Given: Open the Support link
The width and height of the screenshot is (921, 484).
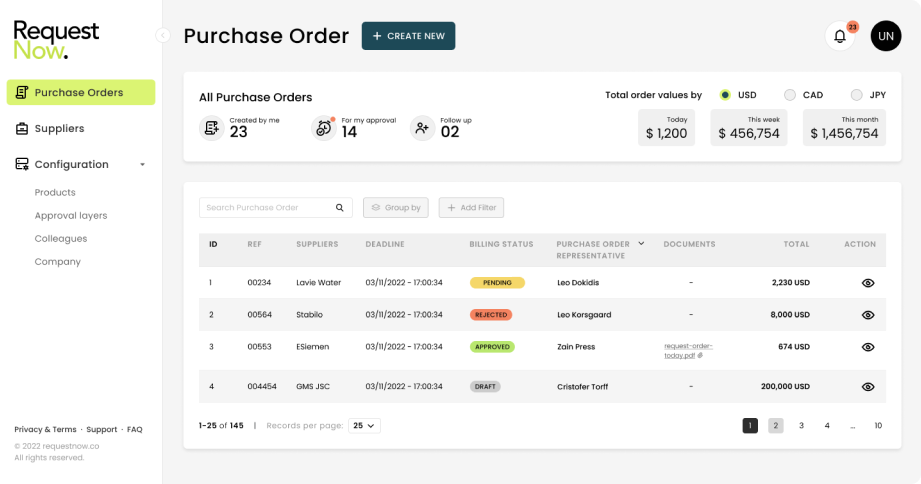Looking at the screenshot, I should (x=102, y=429).
